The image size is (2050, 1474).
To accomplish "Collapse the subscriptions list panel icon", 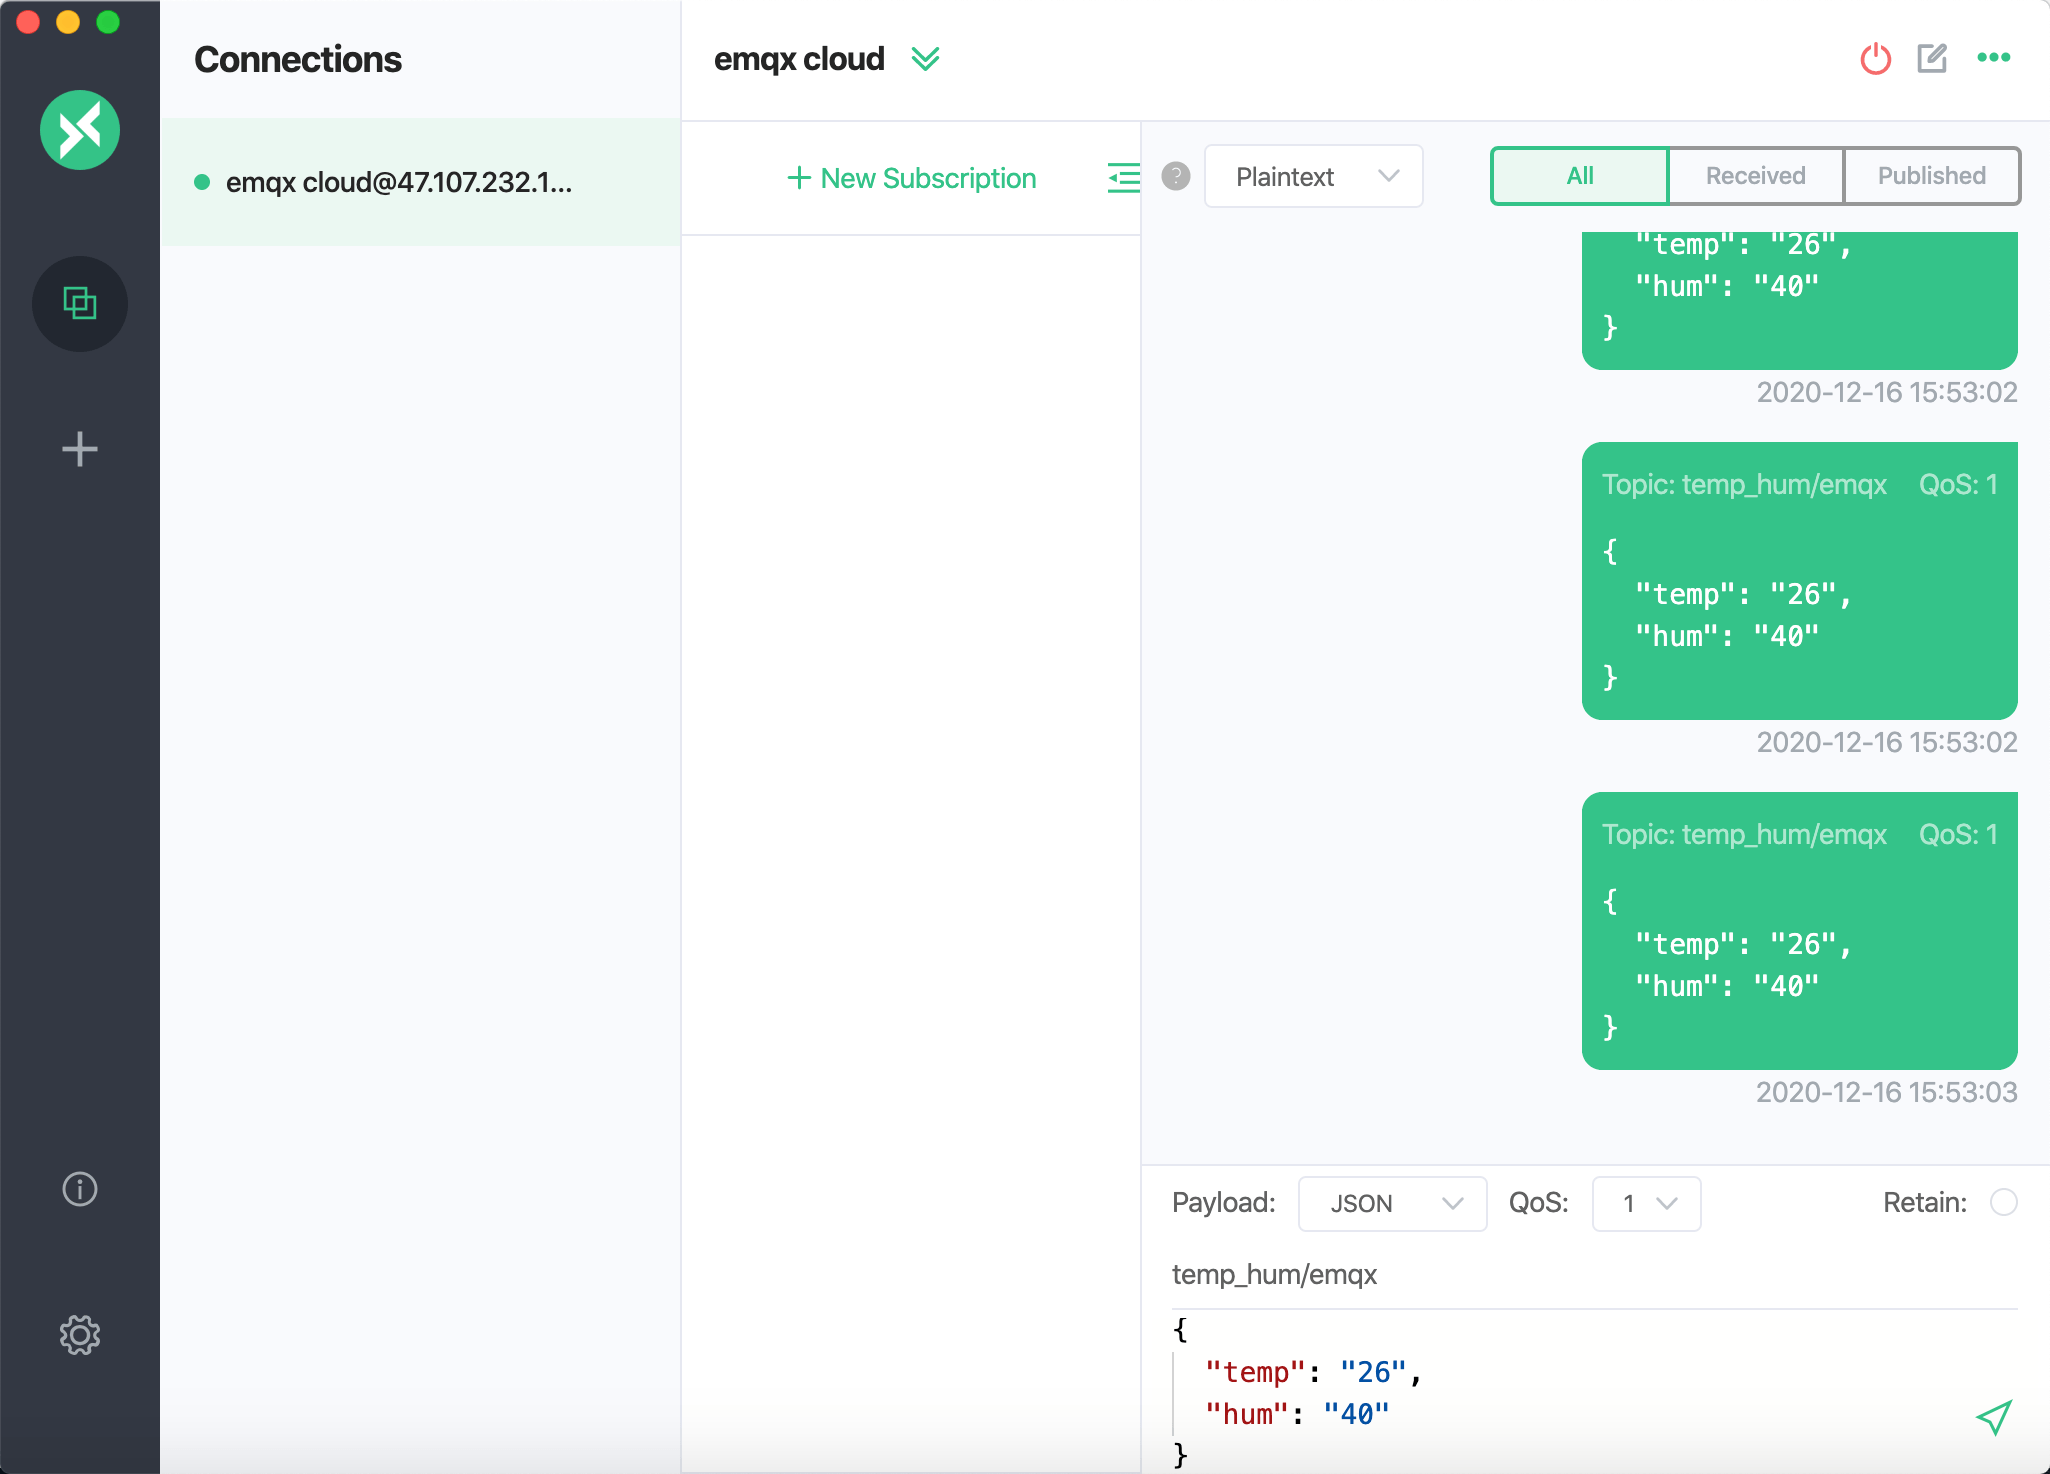I will (x=1123, y=178).
